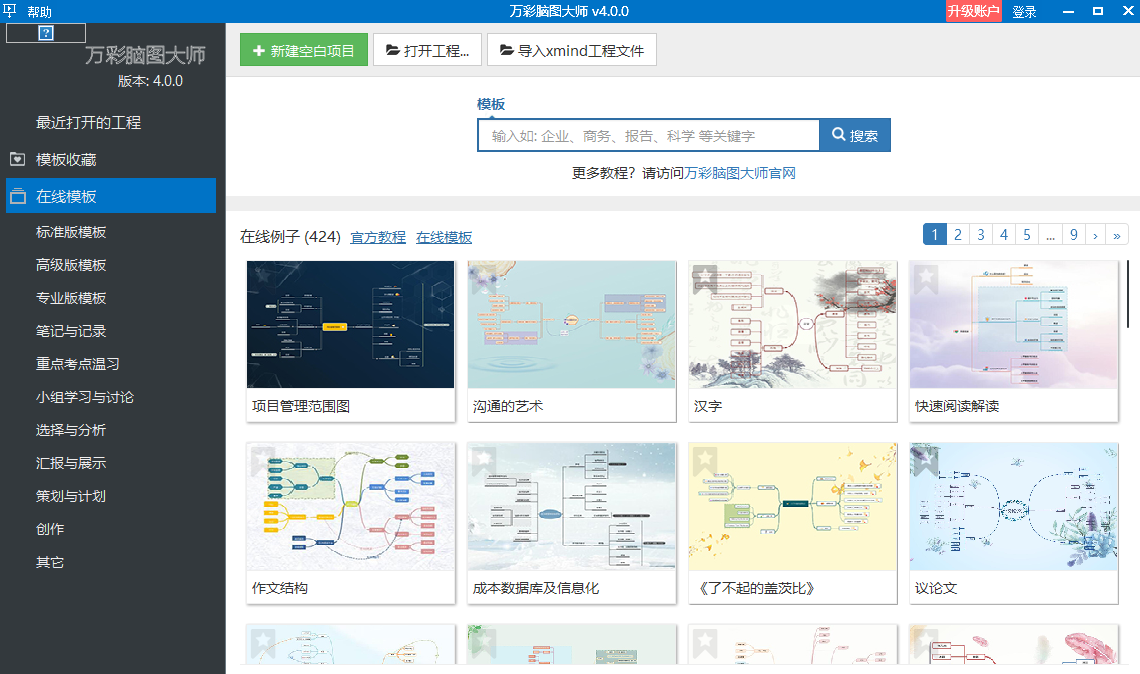The image size is (1140, 674).
Task: Jump to the last page arrow
Action: pyautogui.click(x=1117, y=235)
